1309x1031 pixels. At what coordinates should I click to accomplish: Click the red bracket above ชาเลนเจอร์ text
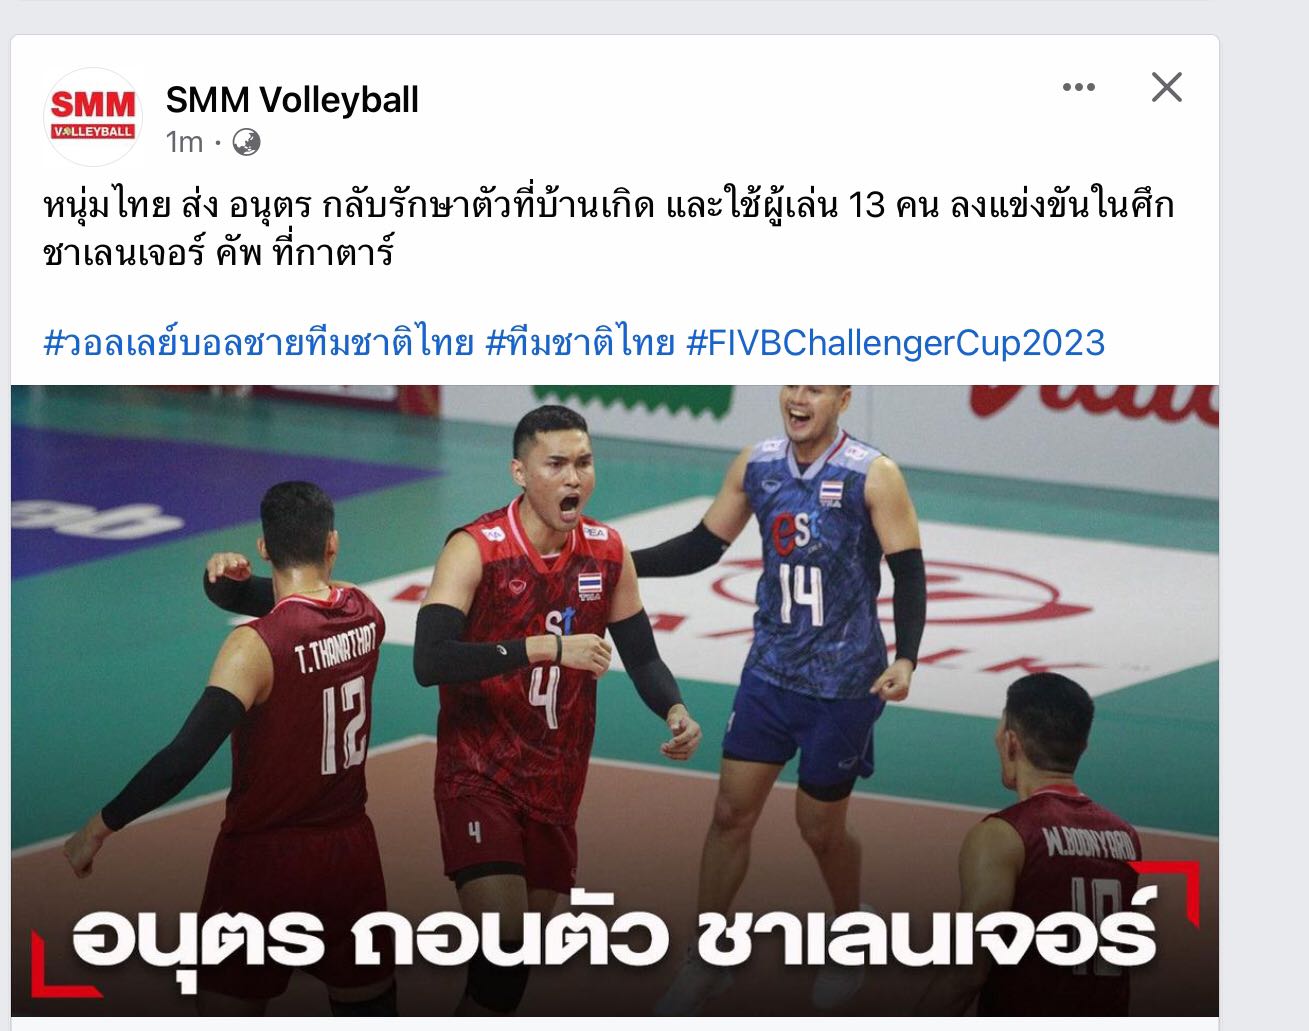coord(1174,886)
